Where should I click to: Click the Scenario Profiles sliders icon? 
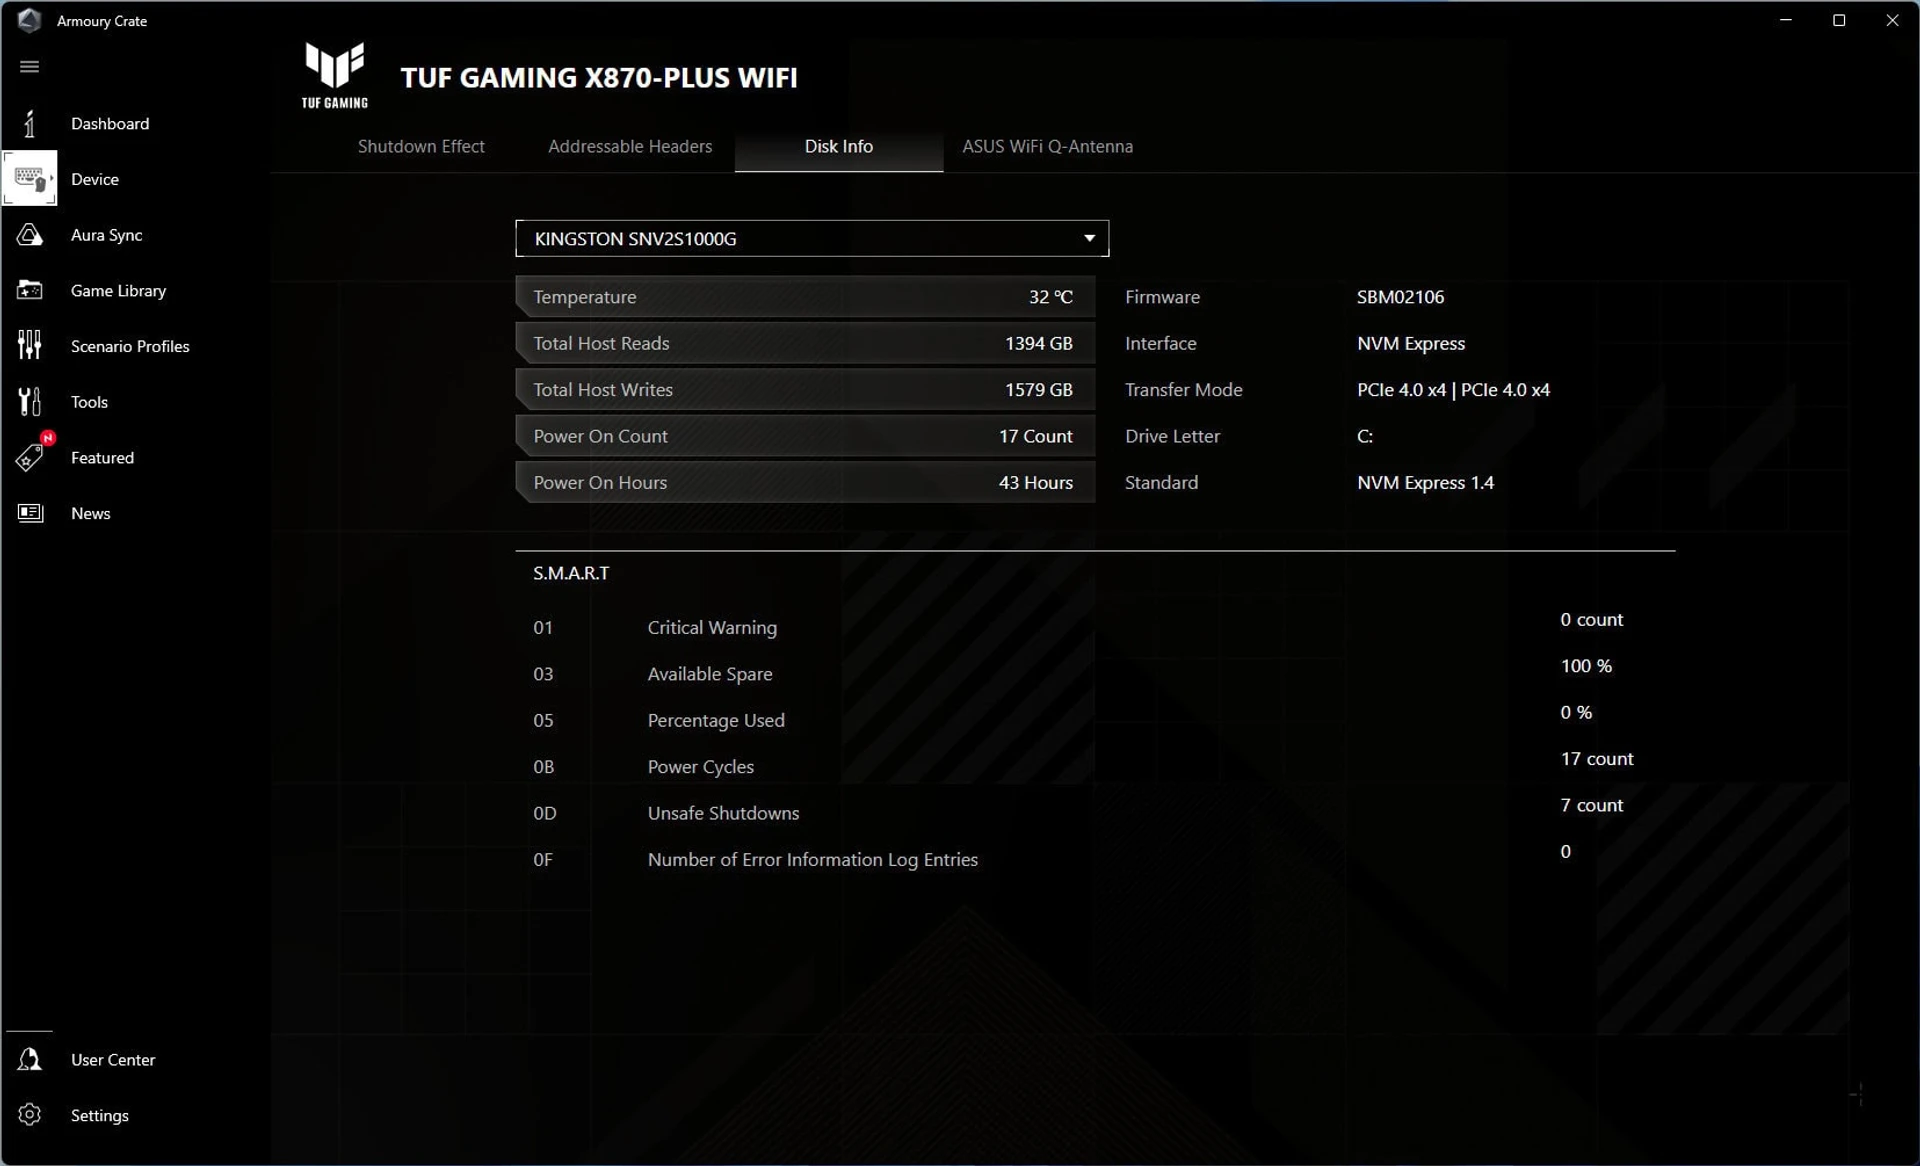click(x=29, y=345)
